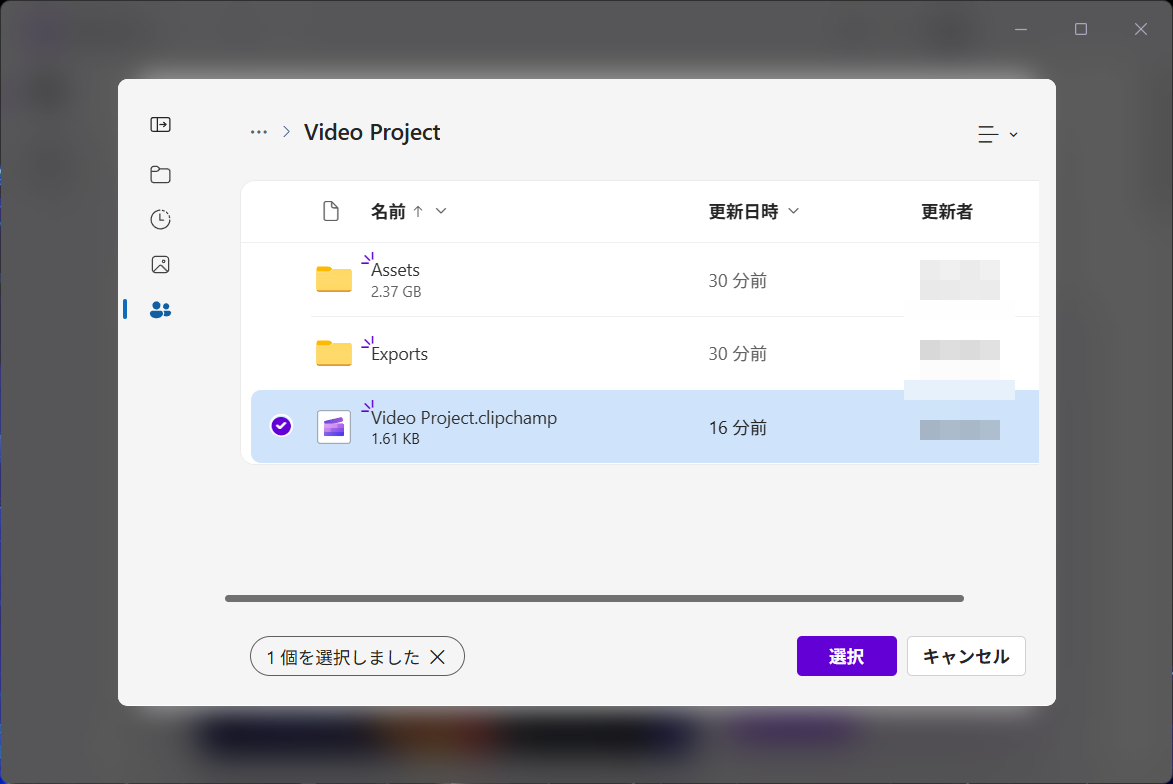Open the Assets folder icon

334,280
